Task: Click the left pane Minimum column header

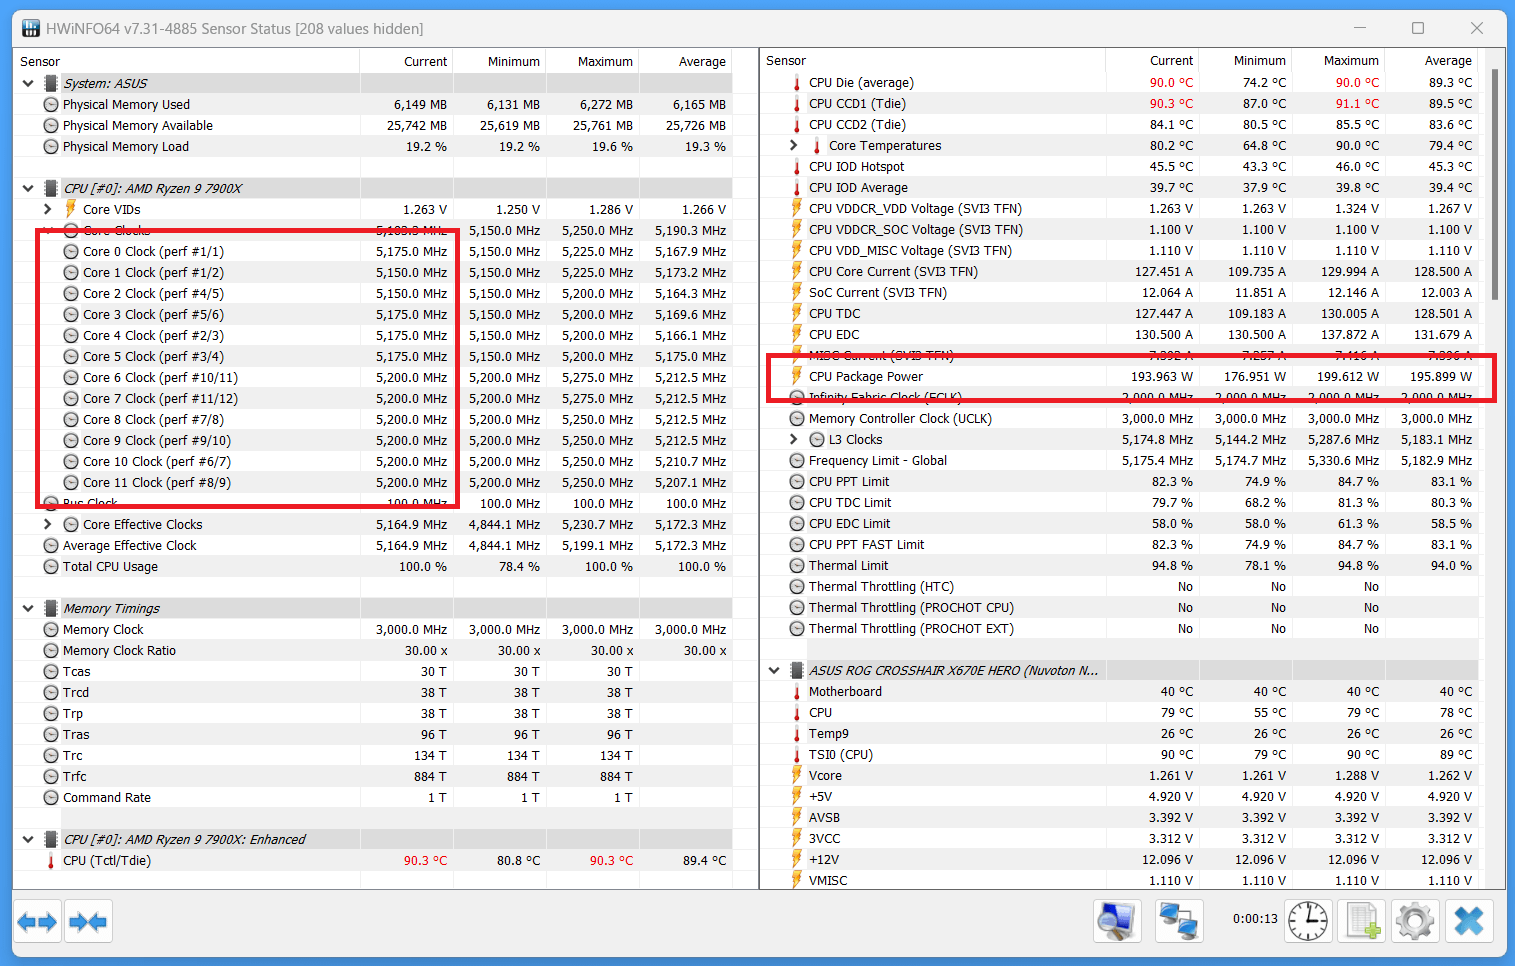Action: (499, 62)
